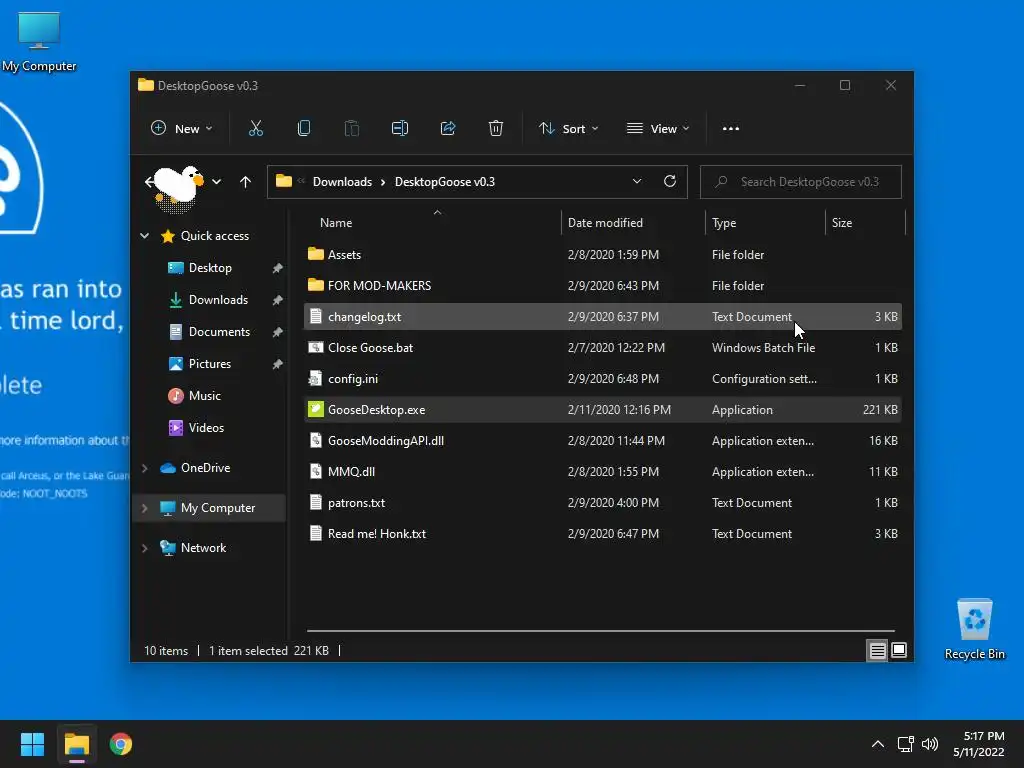Screen dimensions: 1024x768
Task: Sort by the Name column header
Action: tap(432, 223)
